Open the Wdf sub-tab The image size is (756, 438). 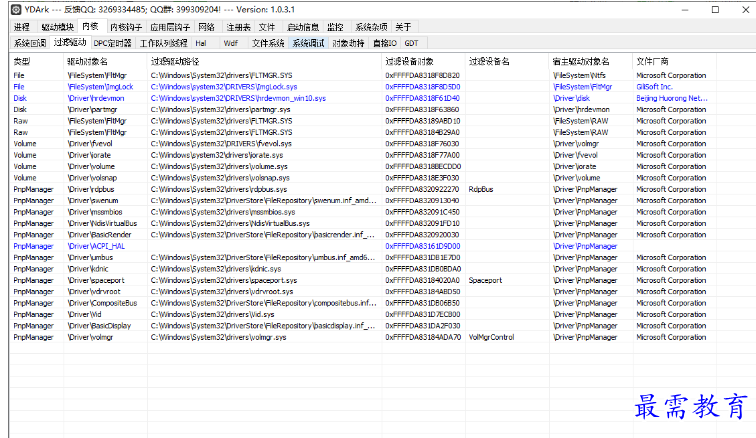click(x=230, y=43)
